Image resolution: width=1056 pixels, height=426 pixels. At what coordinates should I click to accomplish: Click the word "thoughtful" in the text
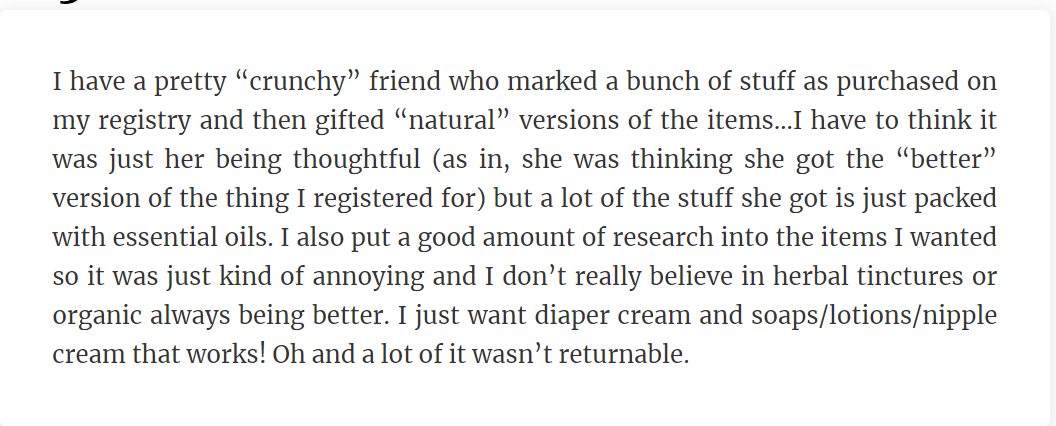(356, 161)
